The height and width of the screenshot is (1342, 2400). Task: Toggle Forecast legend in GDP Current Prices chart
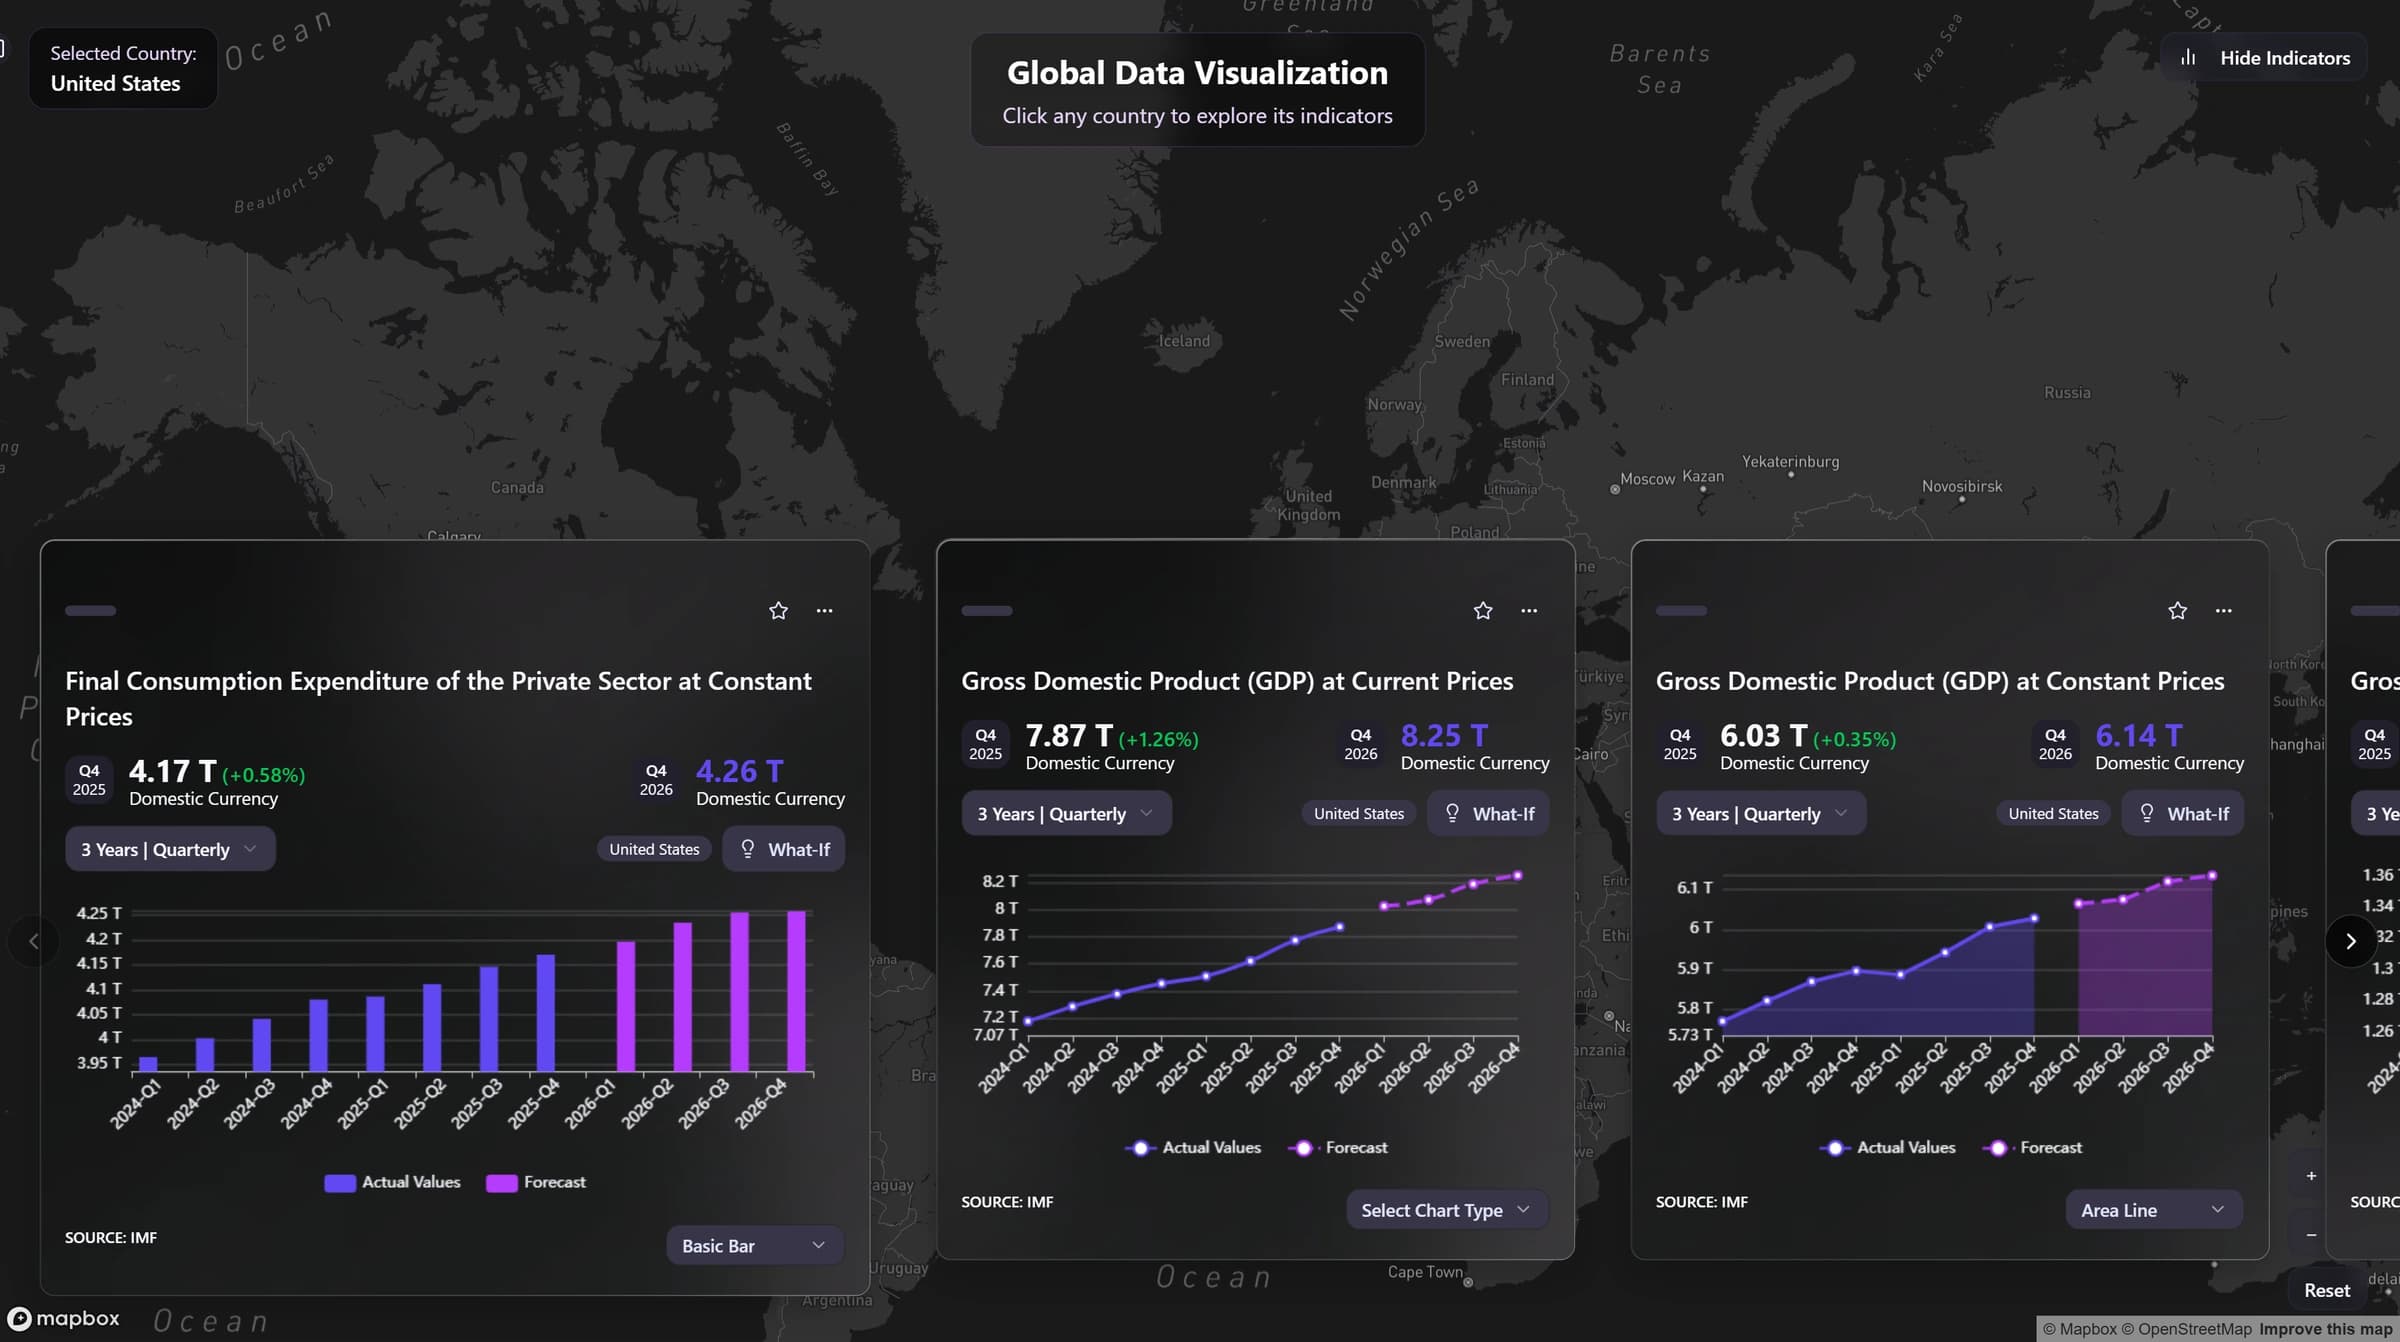pyautogui.click(x=1338, y=1147)
